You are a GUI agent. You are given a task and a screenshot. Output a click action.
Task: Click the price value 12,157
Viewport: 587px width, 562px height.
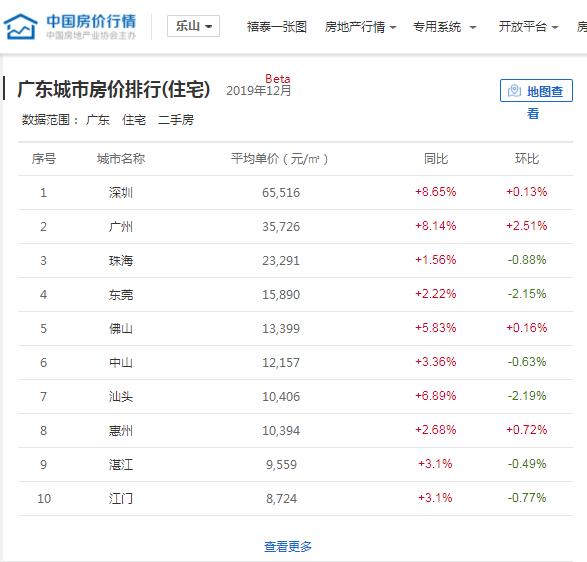point(281,362)
